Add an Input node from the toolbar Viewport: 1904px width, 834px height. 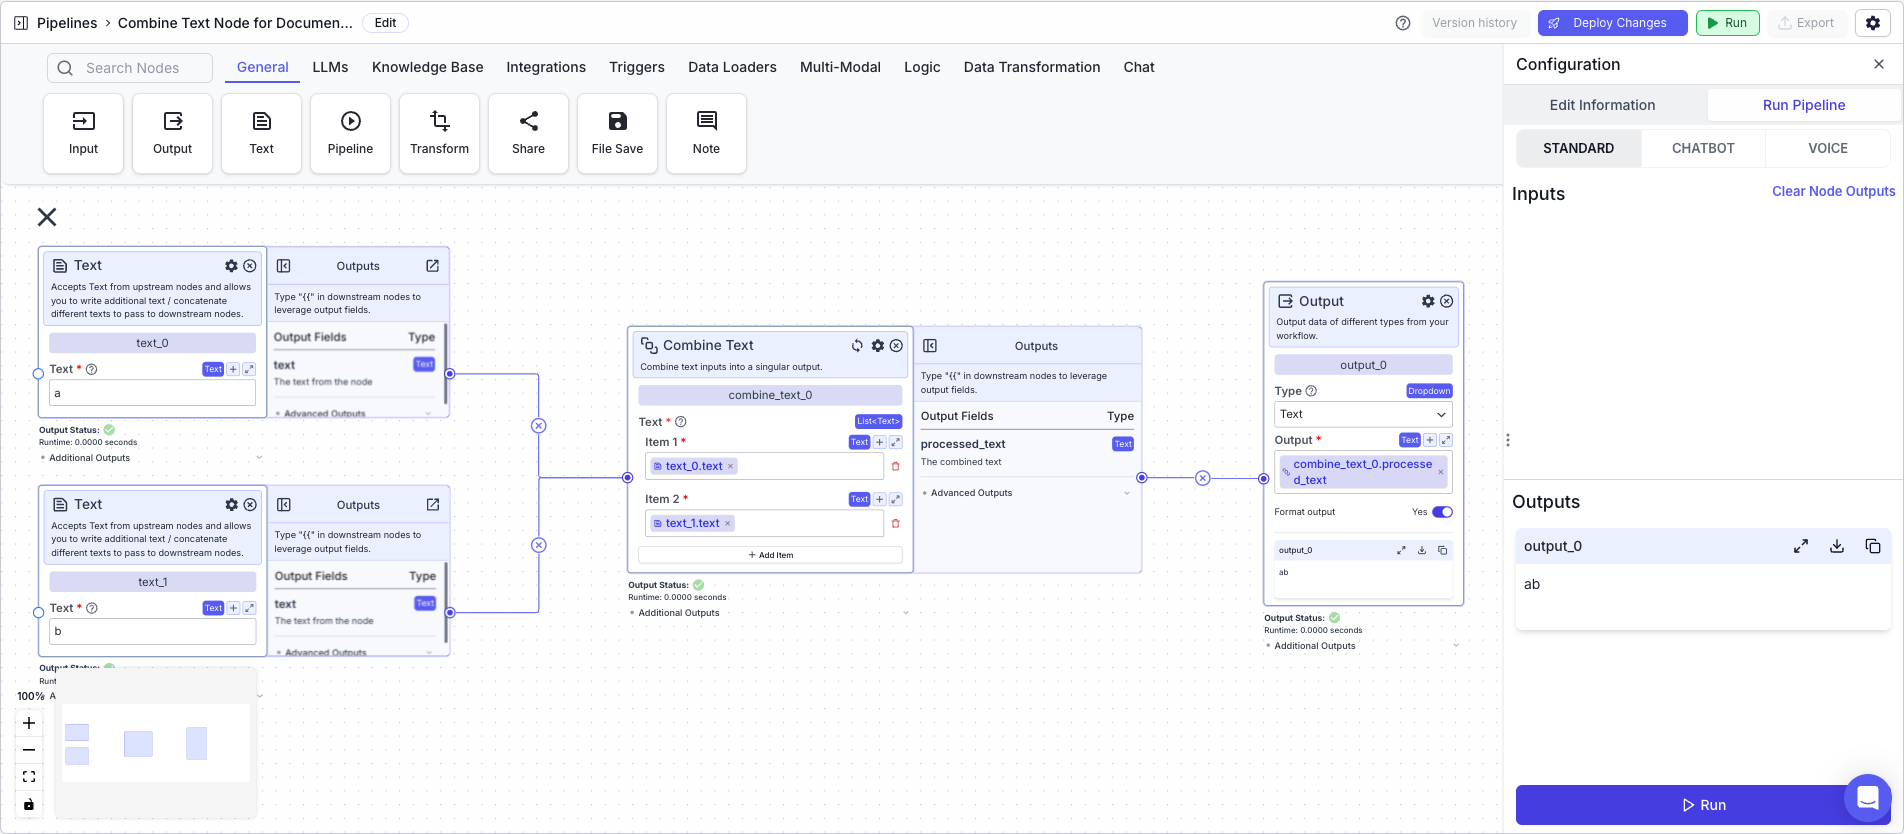[x=83, y=133]
